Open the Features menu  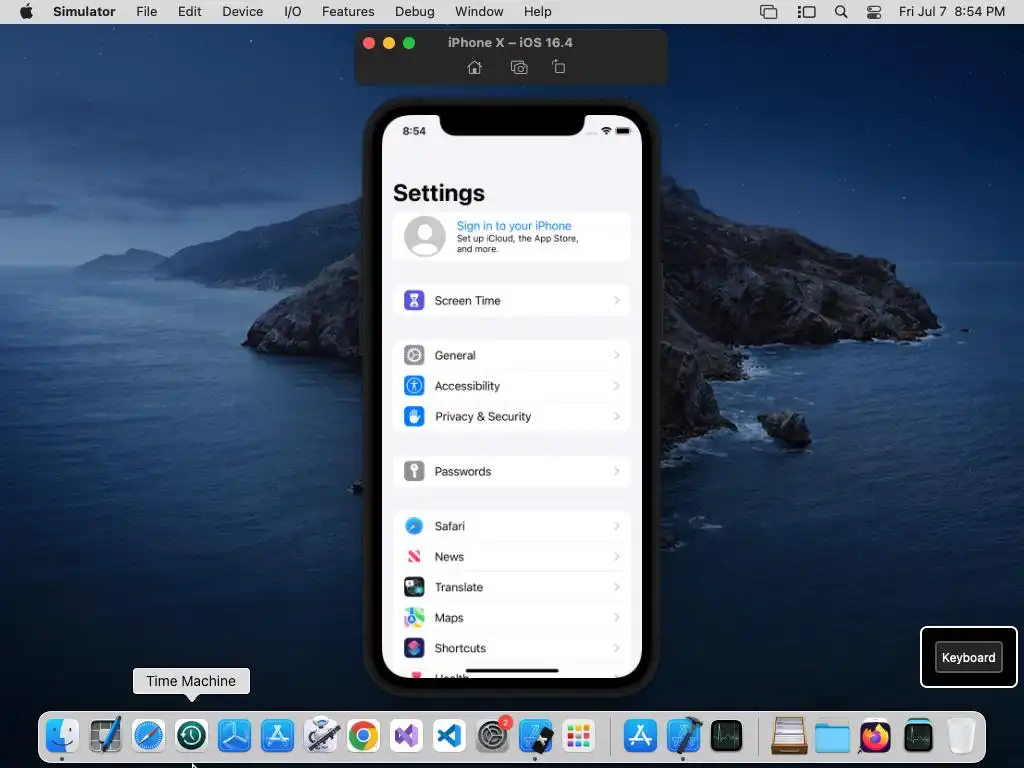click(348, 12)
